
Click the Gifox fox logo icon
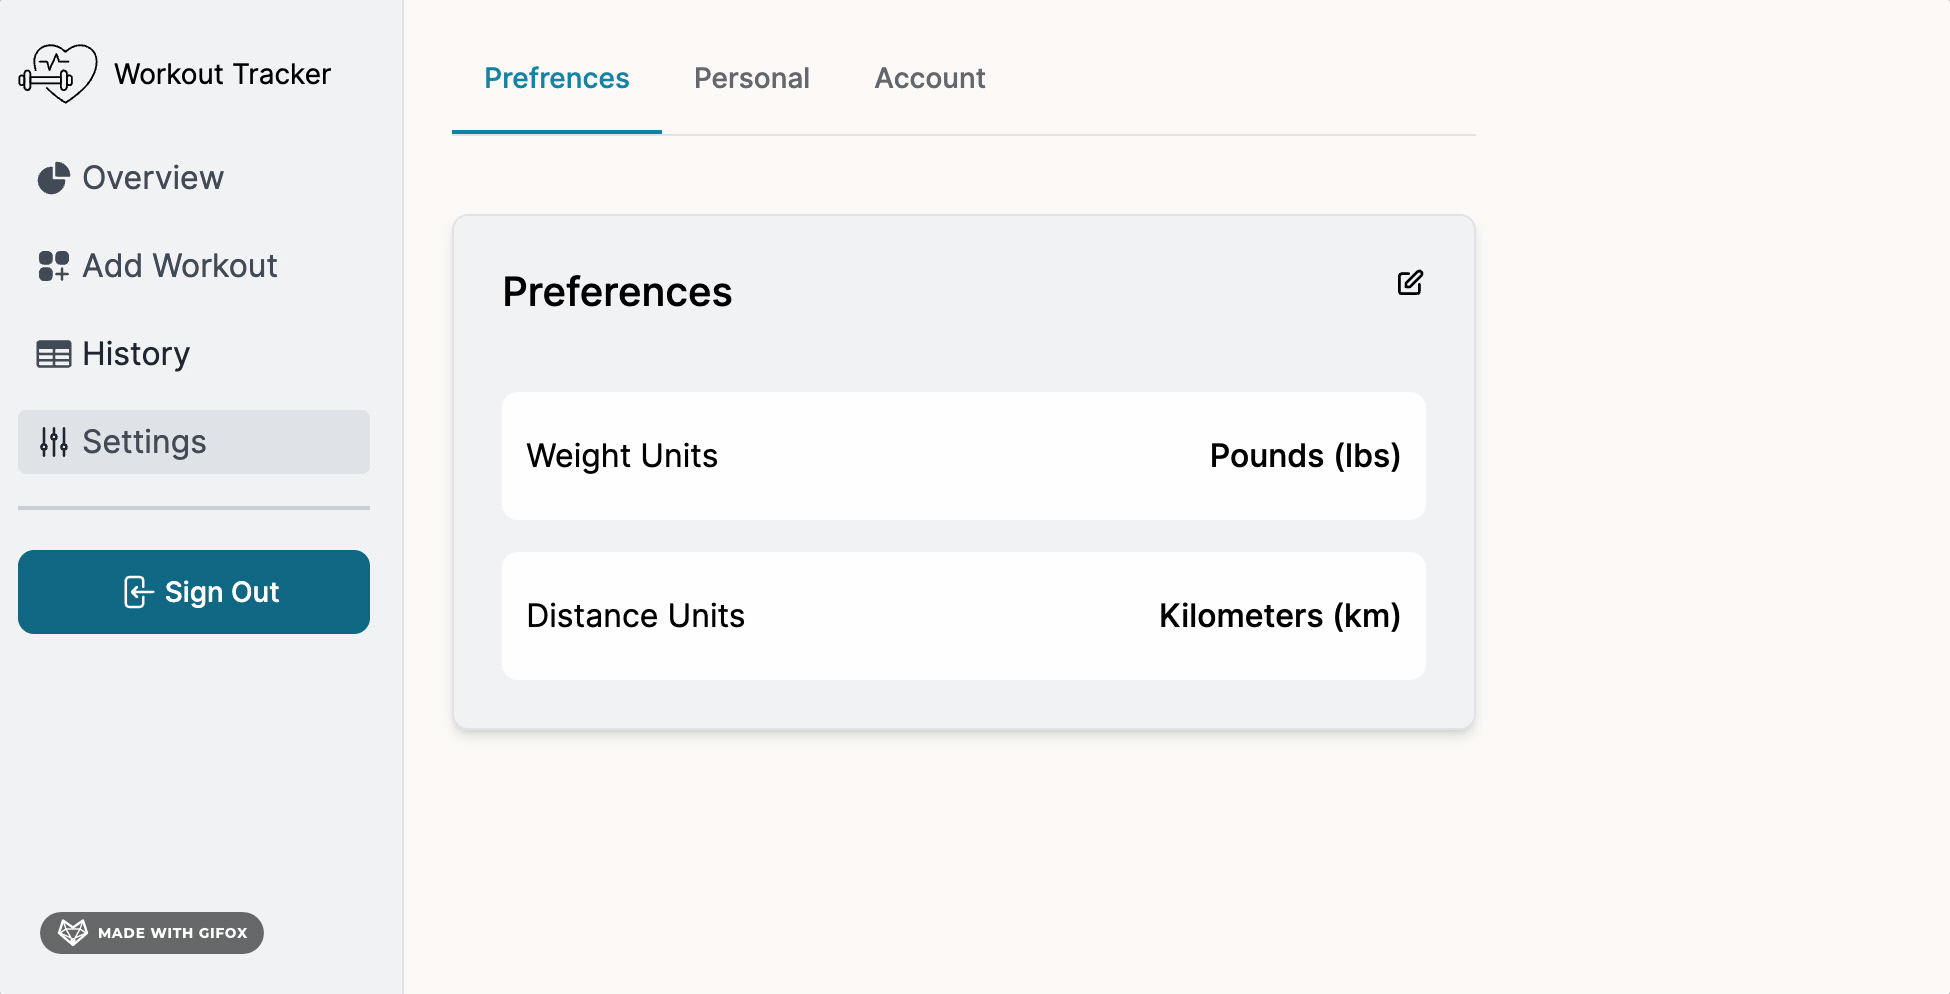[73, 933]
